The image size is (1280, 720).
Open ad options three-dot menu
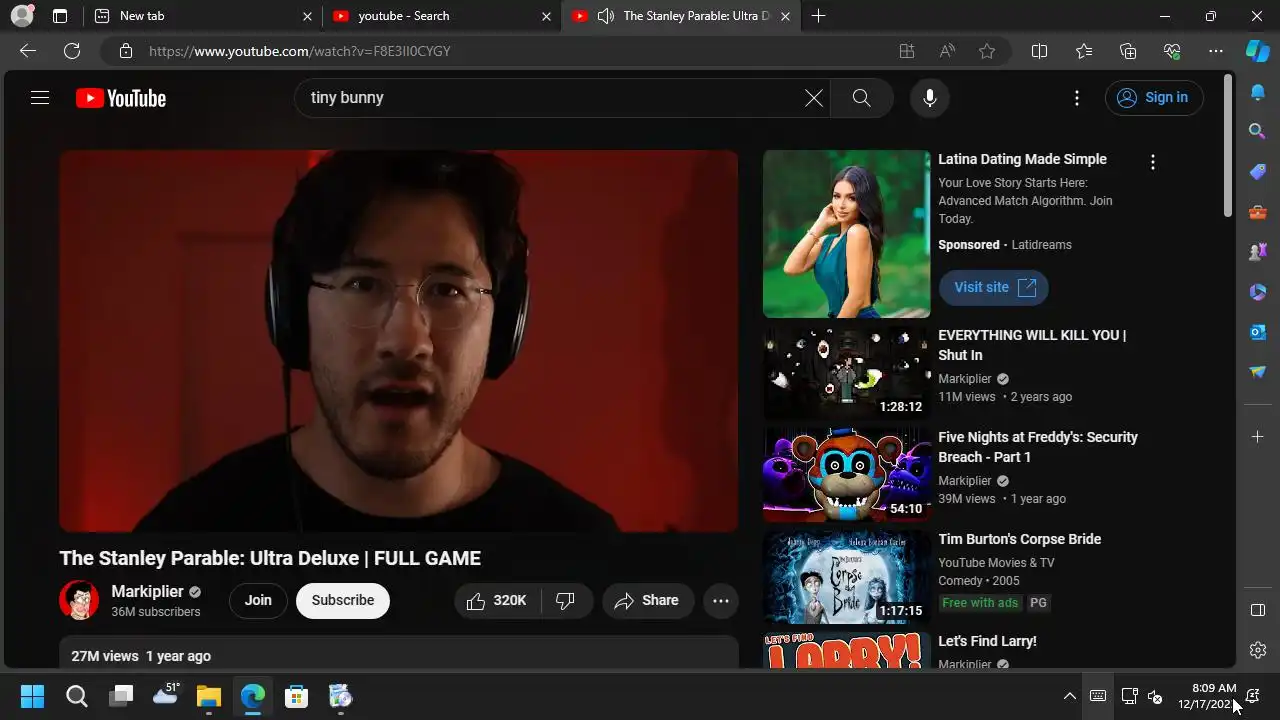pyautogui.click(x=1153, y=162)
